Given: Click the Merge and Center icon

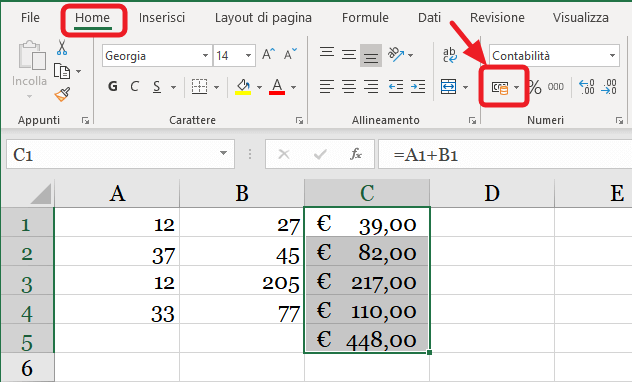Looking at the screenshot, I should 449,87.
